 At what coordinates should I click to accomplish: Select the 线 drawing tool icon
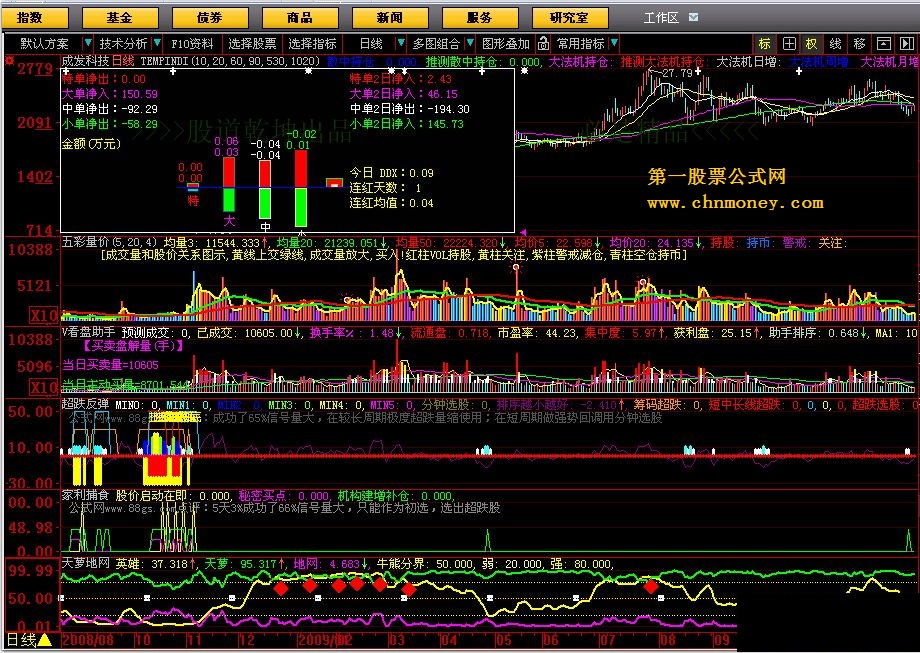pos(836,43)
